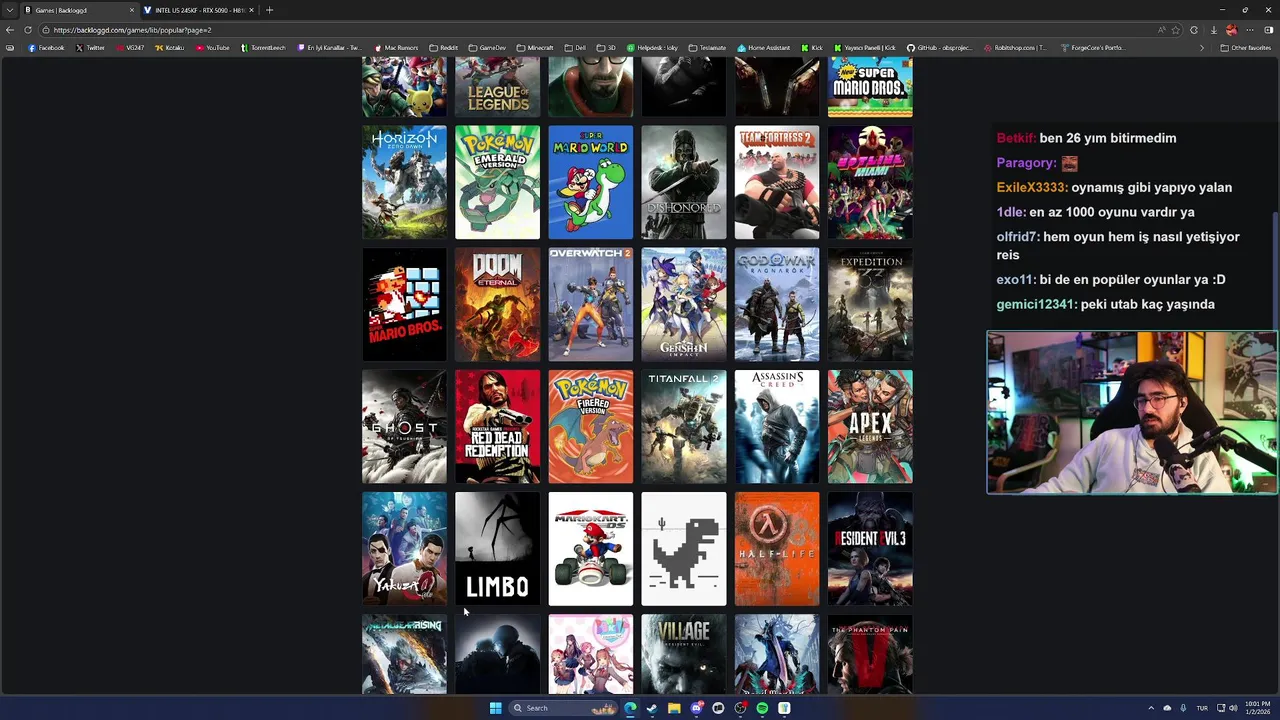This screenshot has width=1280, height=720.
Task: Select the Pokémon FireRed Version cover
Action: (590, 427)
